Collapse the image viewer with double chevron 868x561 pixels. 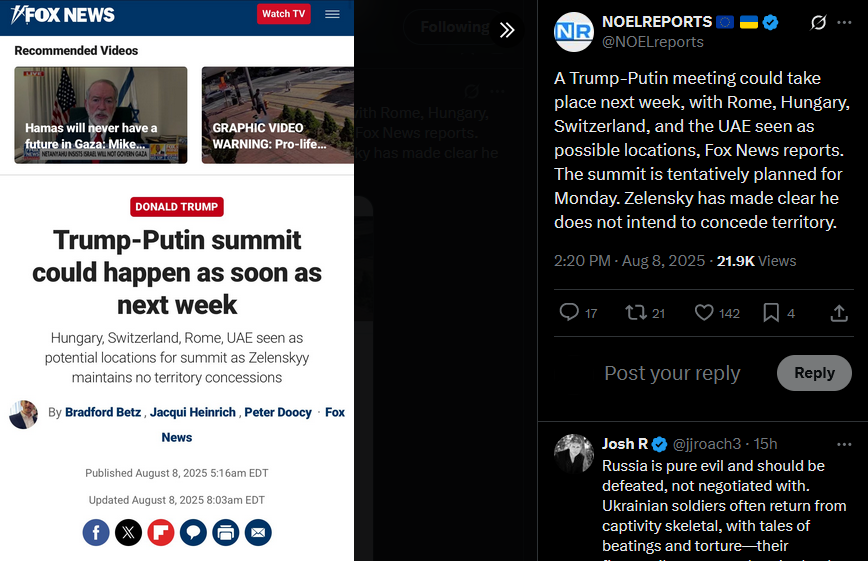[507, 30]
